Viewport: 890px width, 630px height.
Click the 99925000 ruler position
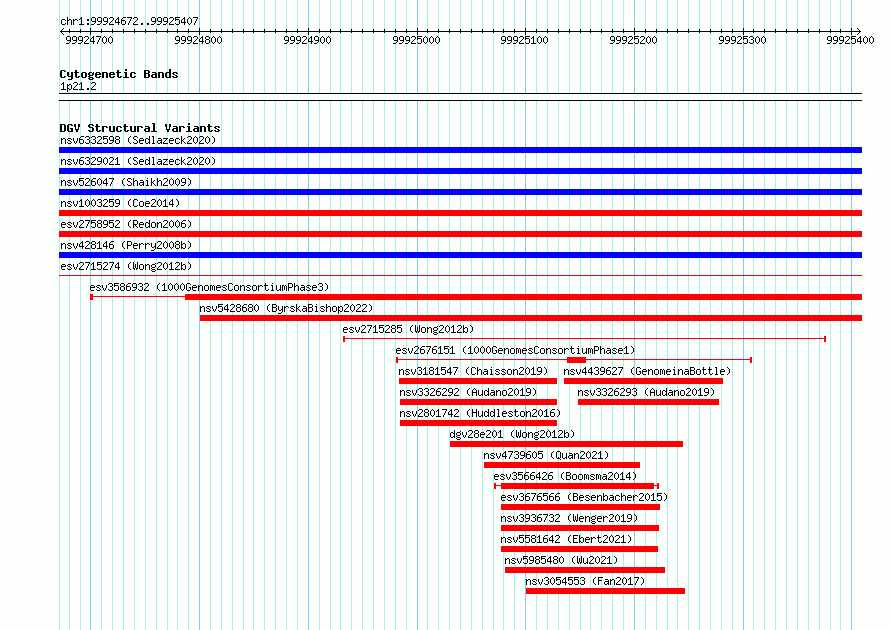416,40
